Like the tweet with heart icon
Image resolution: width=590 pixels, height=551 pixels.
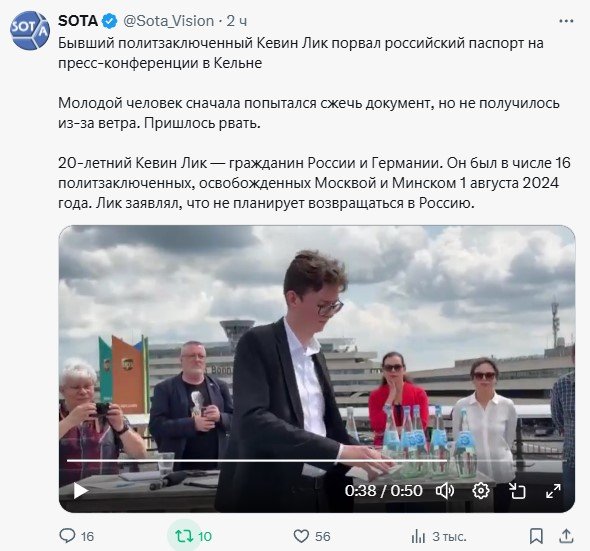(301, 536)
